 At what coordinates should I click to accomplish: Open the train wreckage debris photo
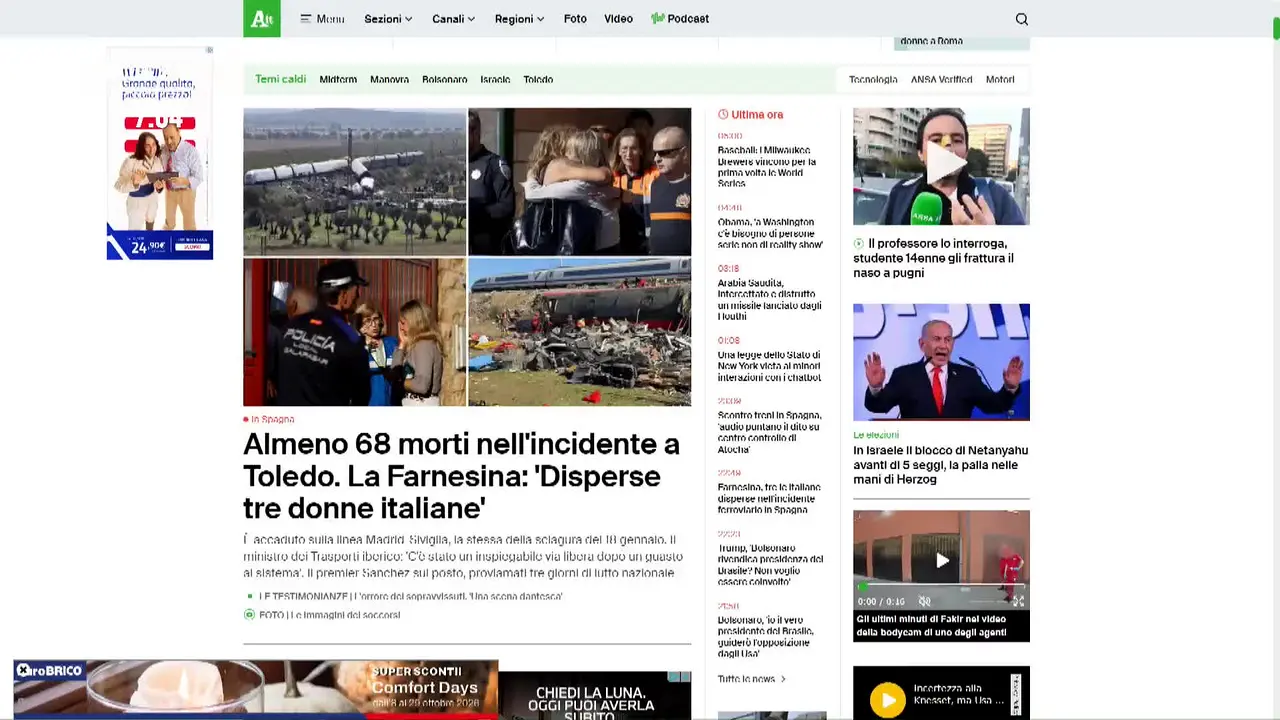point(580,332)
